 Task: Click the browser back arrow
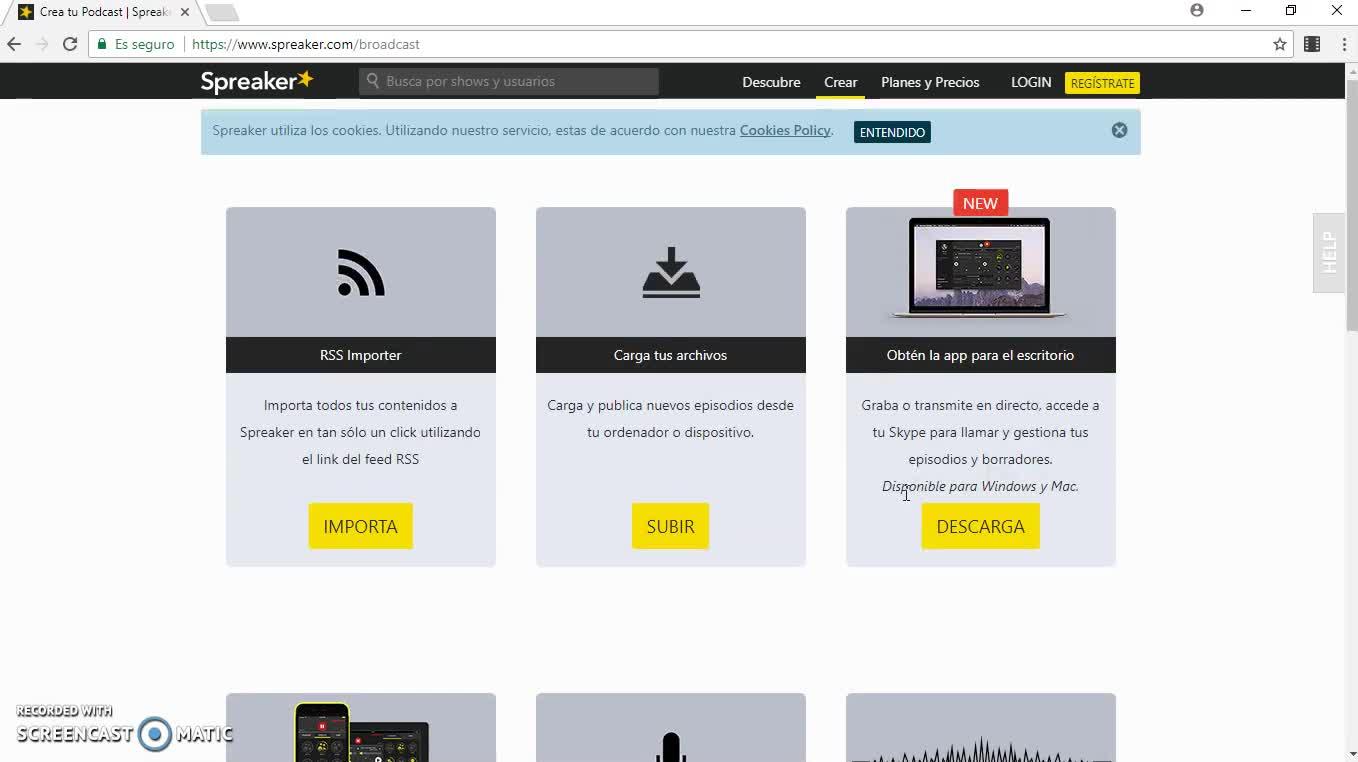(x=14, y=44)
